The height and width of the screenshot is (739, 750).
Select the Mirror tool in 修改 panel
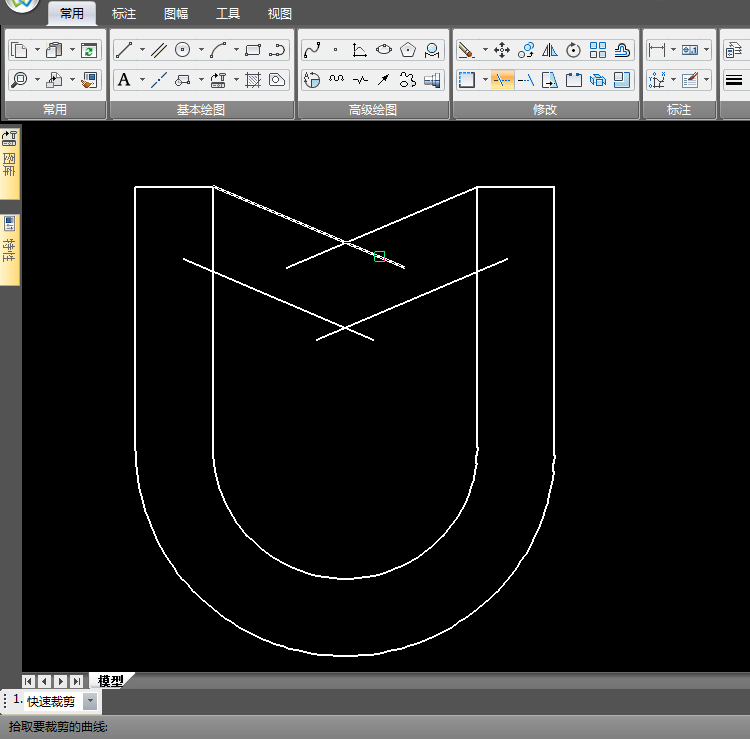point(550,50)
